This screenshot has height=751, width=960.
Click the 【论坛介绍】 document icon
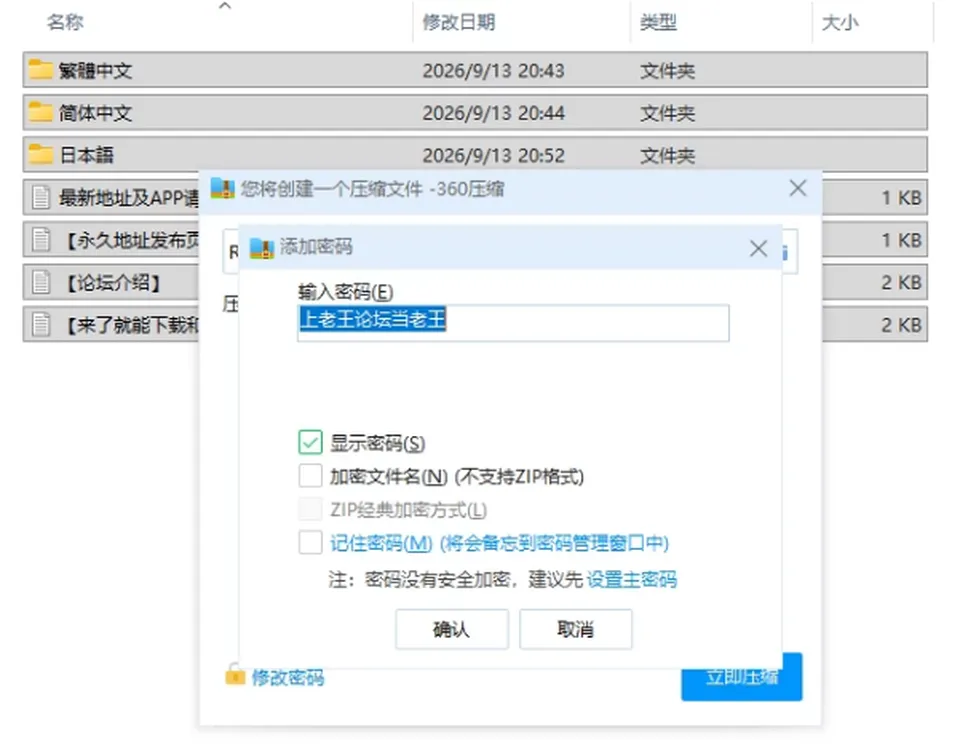(41, 282)
